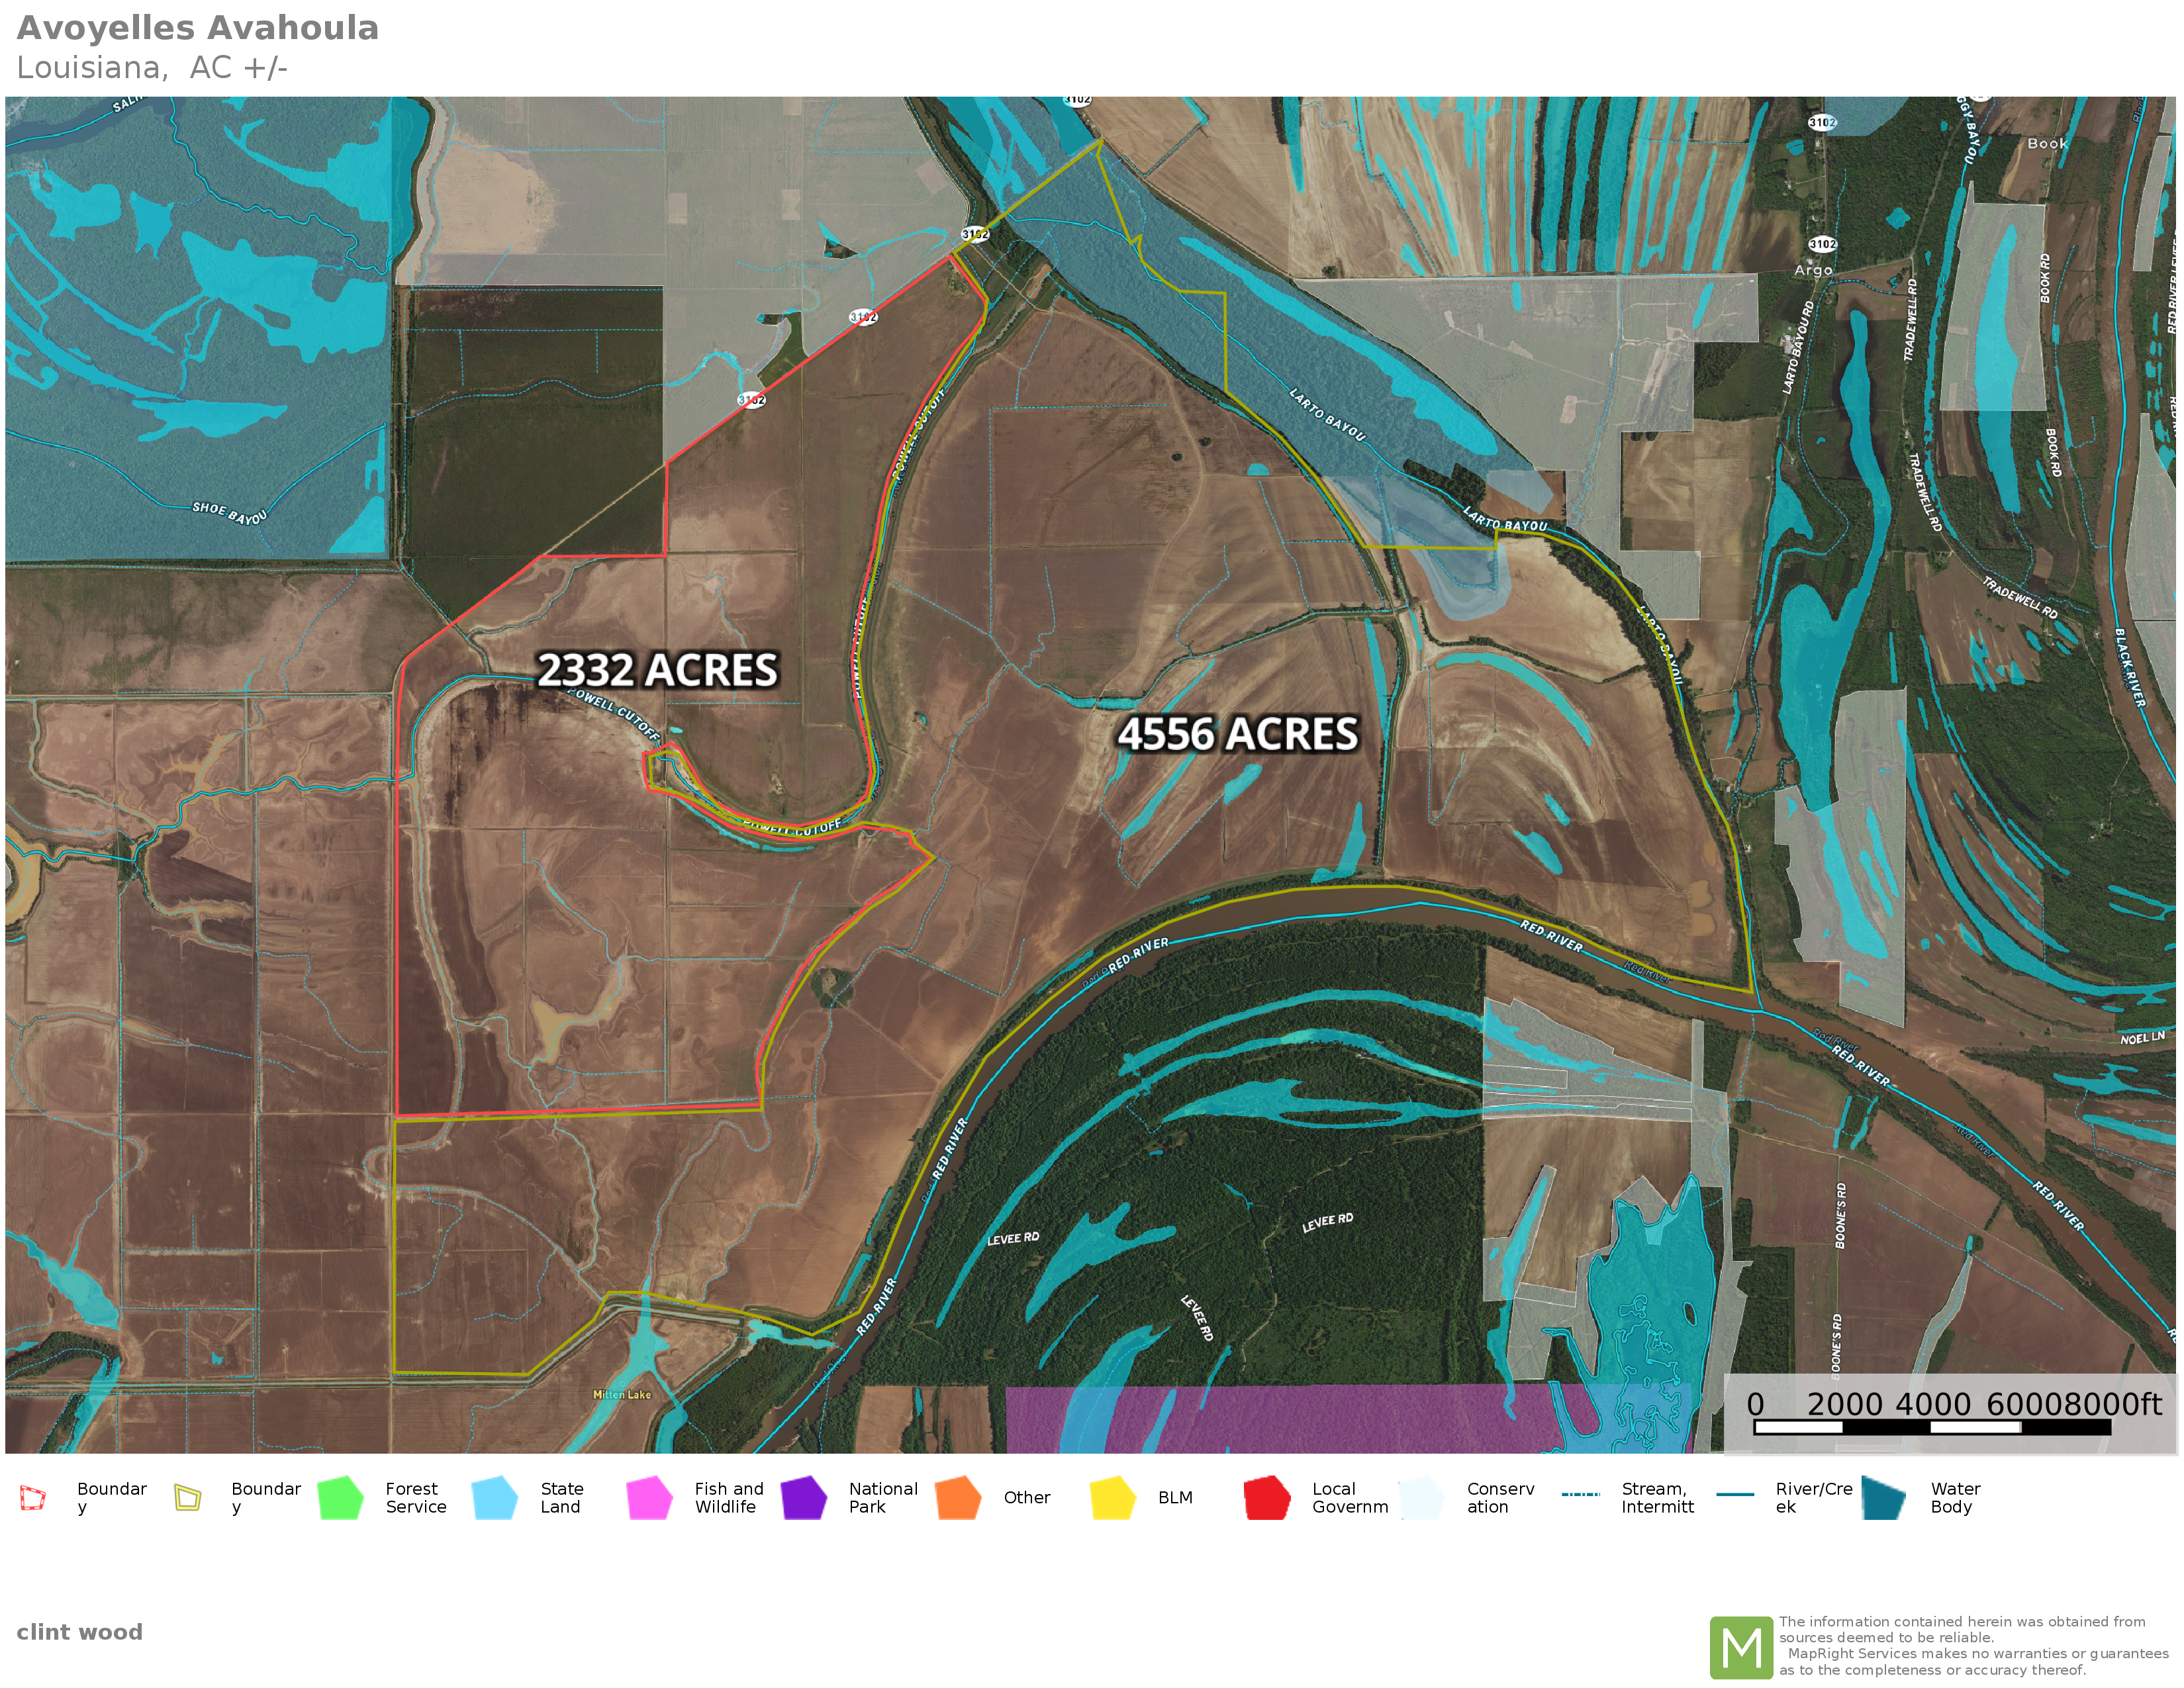Click the yellow Boundary legend icon
The width and height of the screenshot is (2184, 1688).
pyautogui.click(x=187, y=1498)
